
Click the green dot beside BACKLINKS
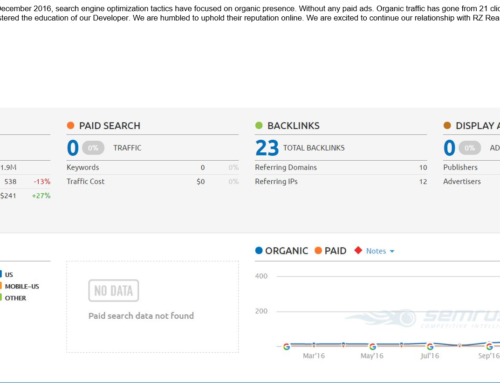click(x=259, y=125)
